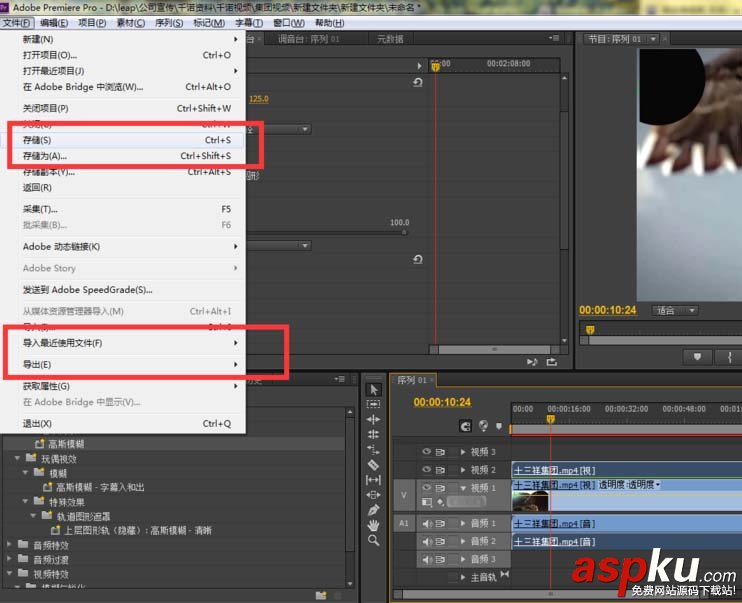Toggle eye visibility of 视频 2 track
The width and height of the screenshot is (742, 603).
coord(426,470)
